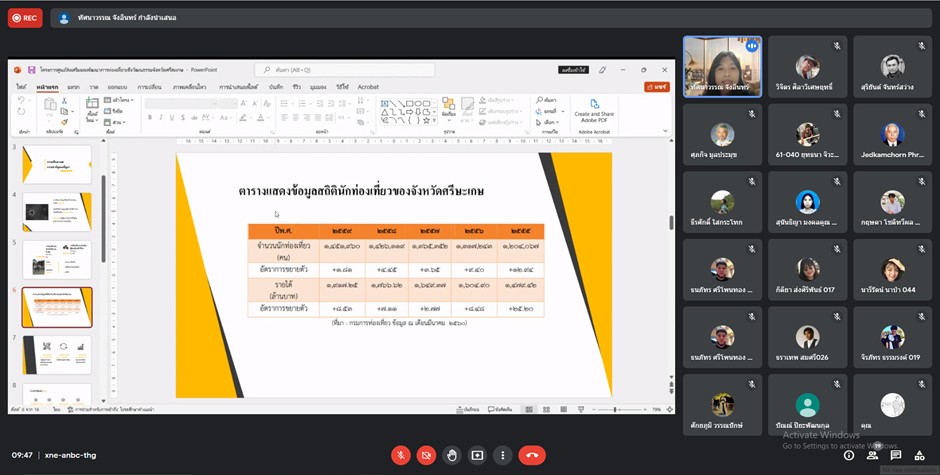Image resolution: width=940 pixels, height=475 pixels.
Task: Click the Create and Share Adobe PDF icon
Action: click(594, 106)
